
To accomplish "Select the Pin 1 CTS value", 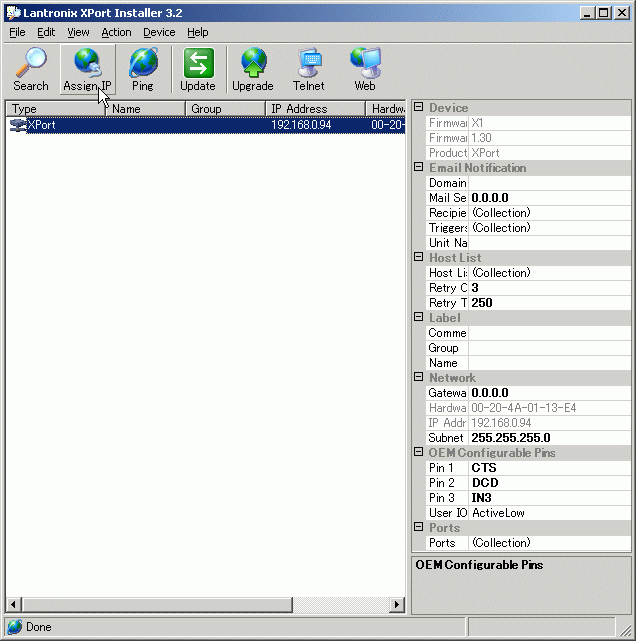I will (x=549, y=468).
